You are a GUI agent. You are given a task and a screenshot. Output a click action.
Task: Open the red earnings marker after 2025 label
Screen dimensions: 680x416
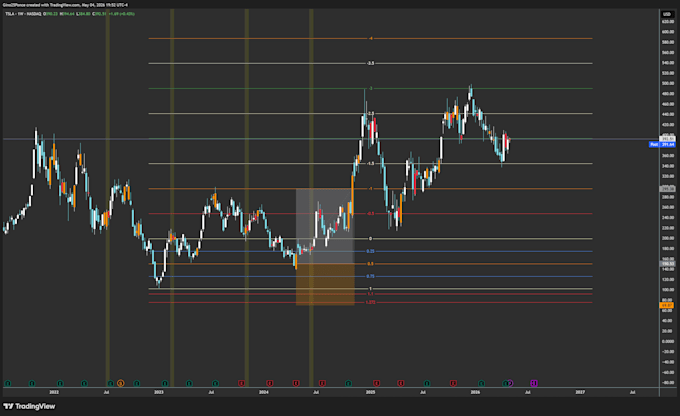click(x=376, y=383)
